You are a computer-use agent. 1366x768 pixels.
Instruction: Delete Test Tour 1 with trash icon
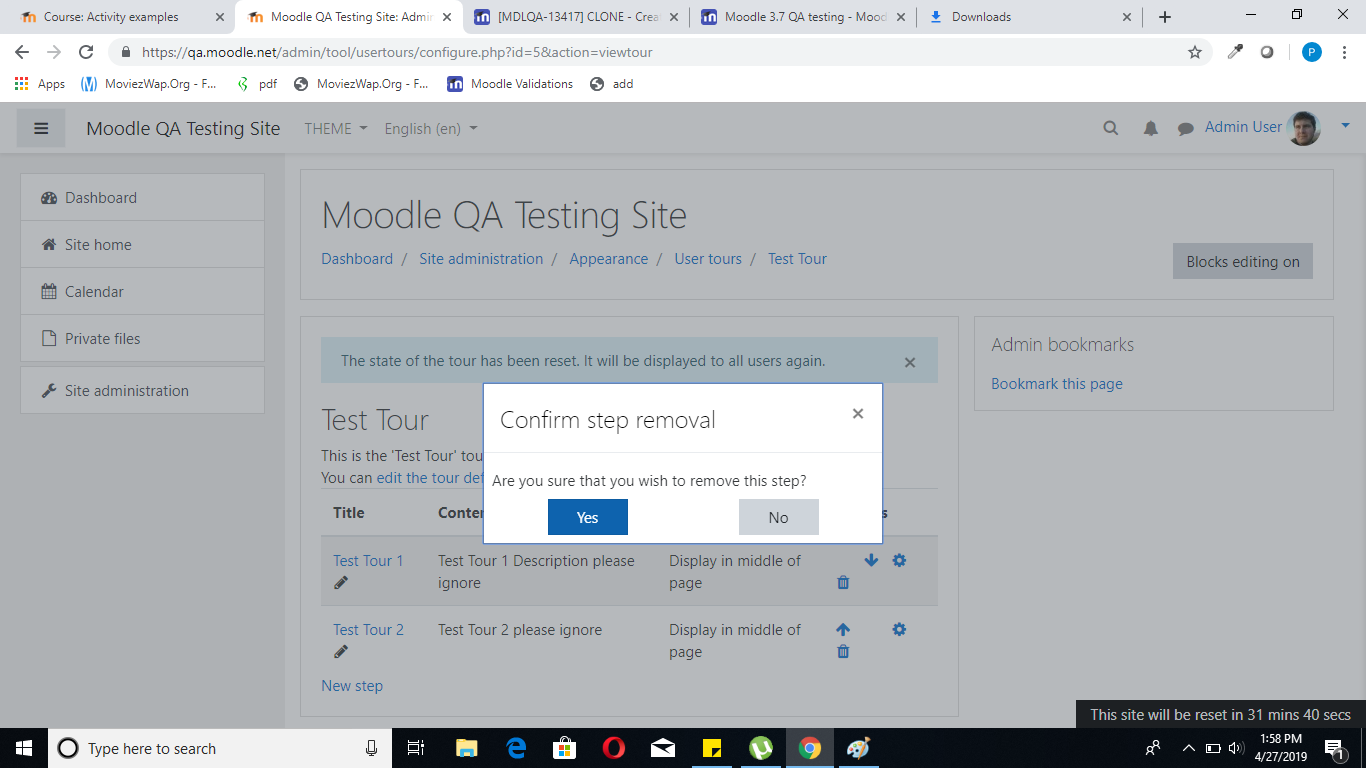coord(843,582)
